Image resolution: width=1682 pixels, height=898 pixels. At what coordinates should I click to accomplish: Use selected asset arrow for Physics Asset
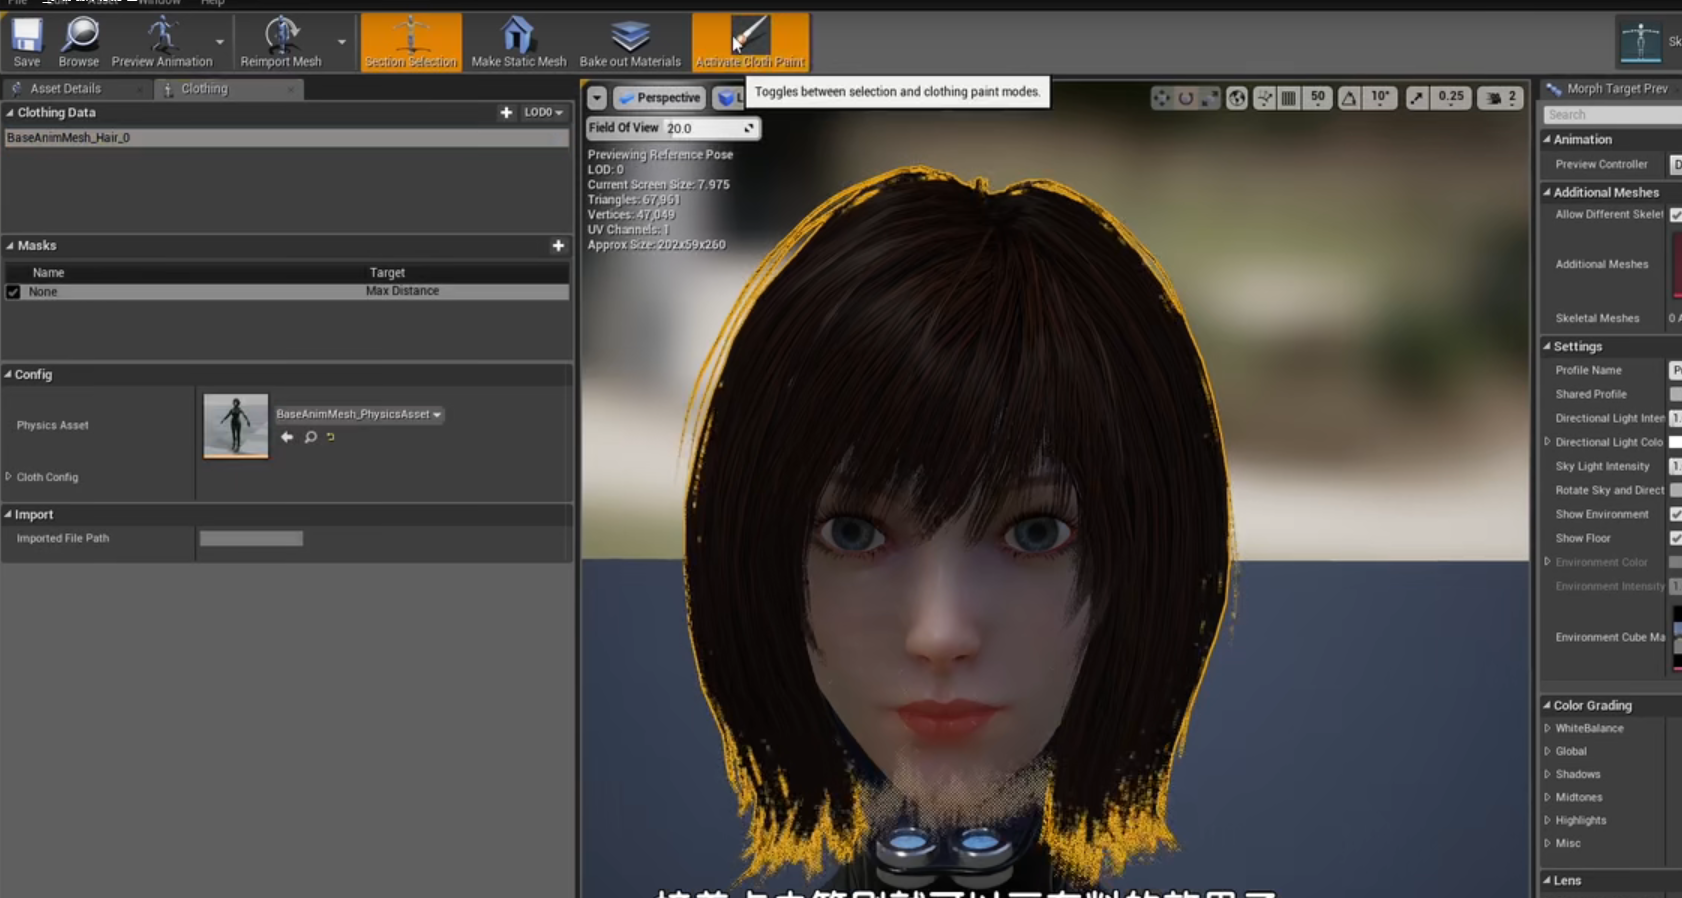(287, 437)
